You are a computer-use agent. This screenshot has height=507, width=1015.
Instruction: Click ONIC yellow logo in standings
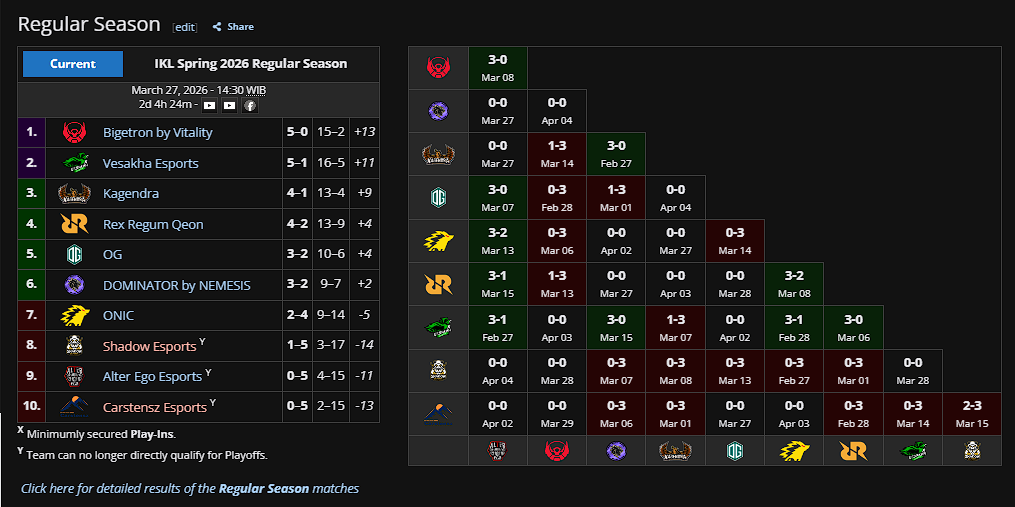(74, 315)
